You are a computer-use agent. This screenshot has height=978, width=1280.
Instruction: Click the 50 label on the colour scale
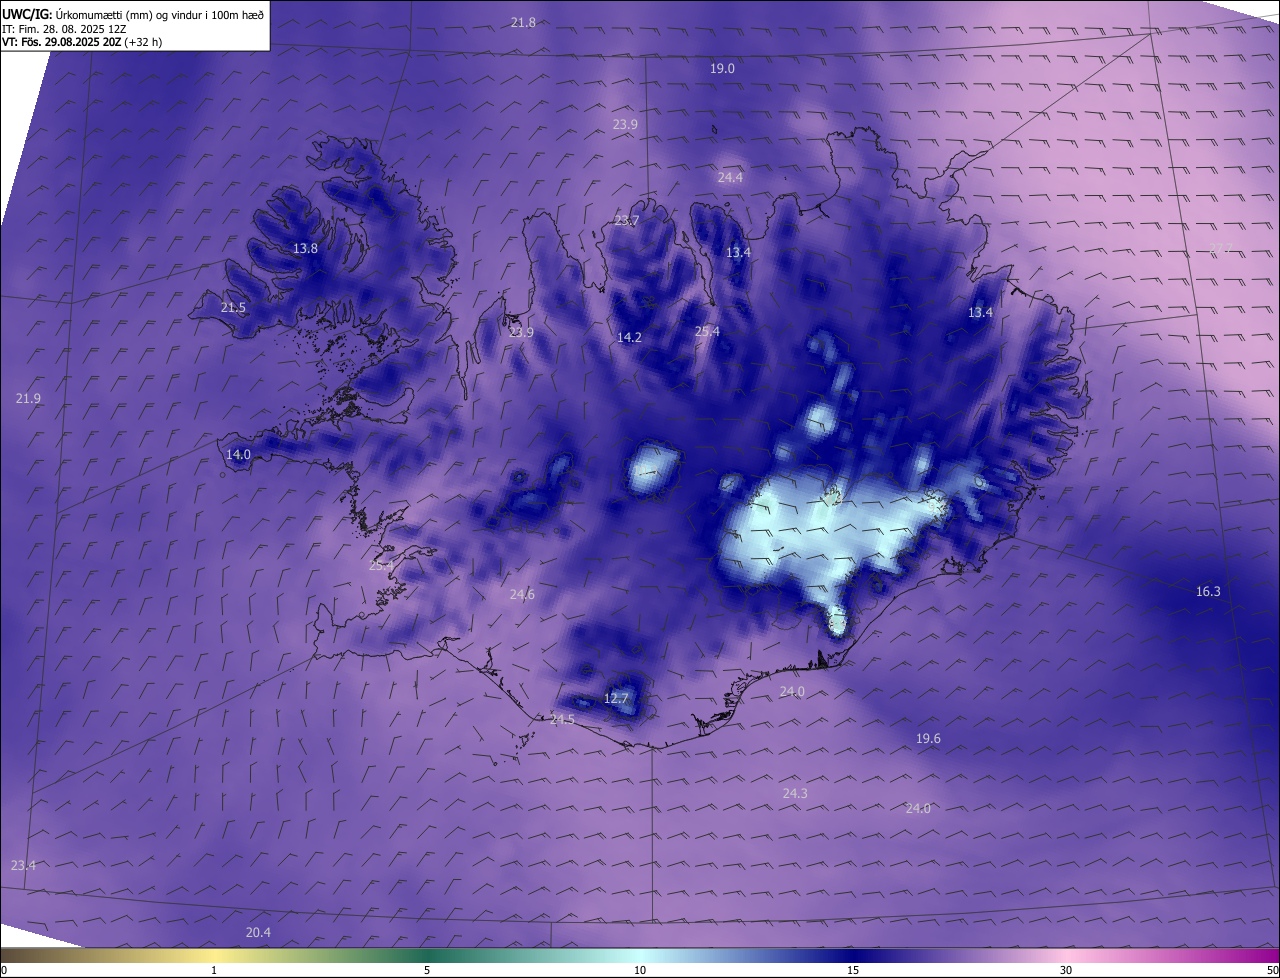coord(1272,970)
